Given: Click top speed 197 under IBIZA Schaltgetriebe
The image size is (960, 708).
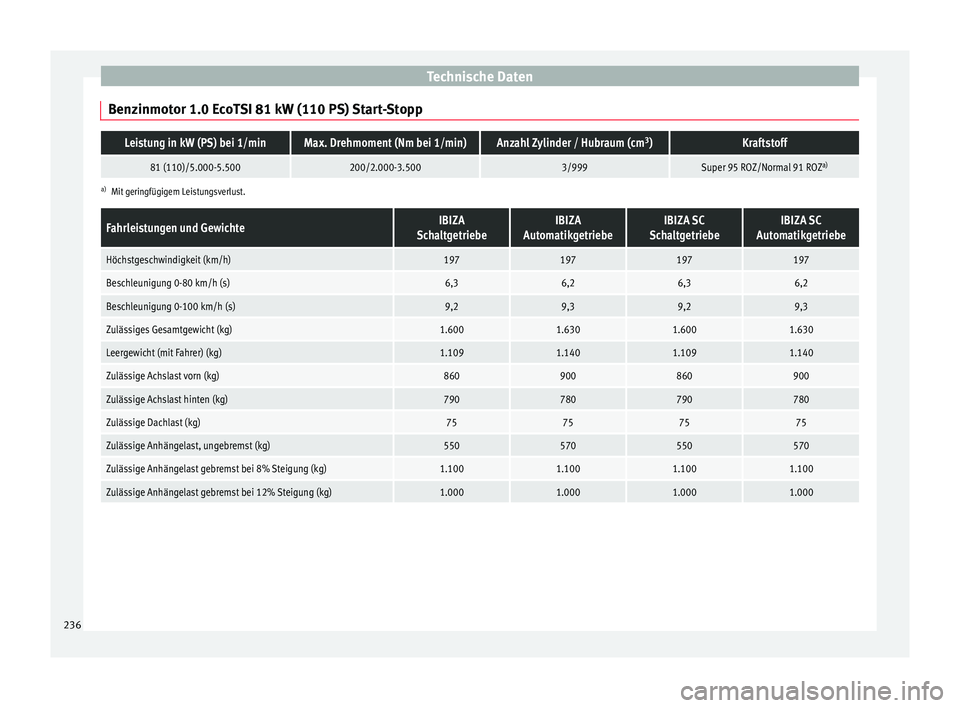Looking at the screenshot, I should pyautogui.click(x=452, y=260).
